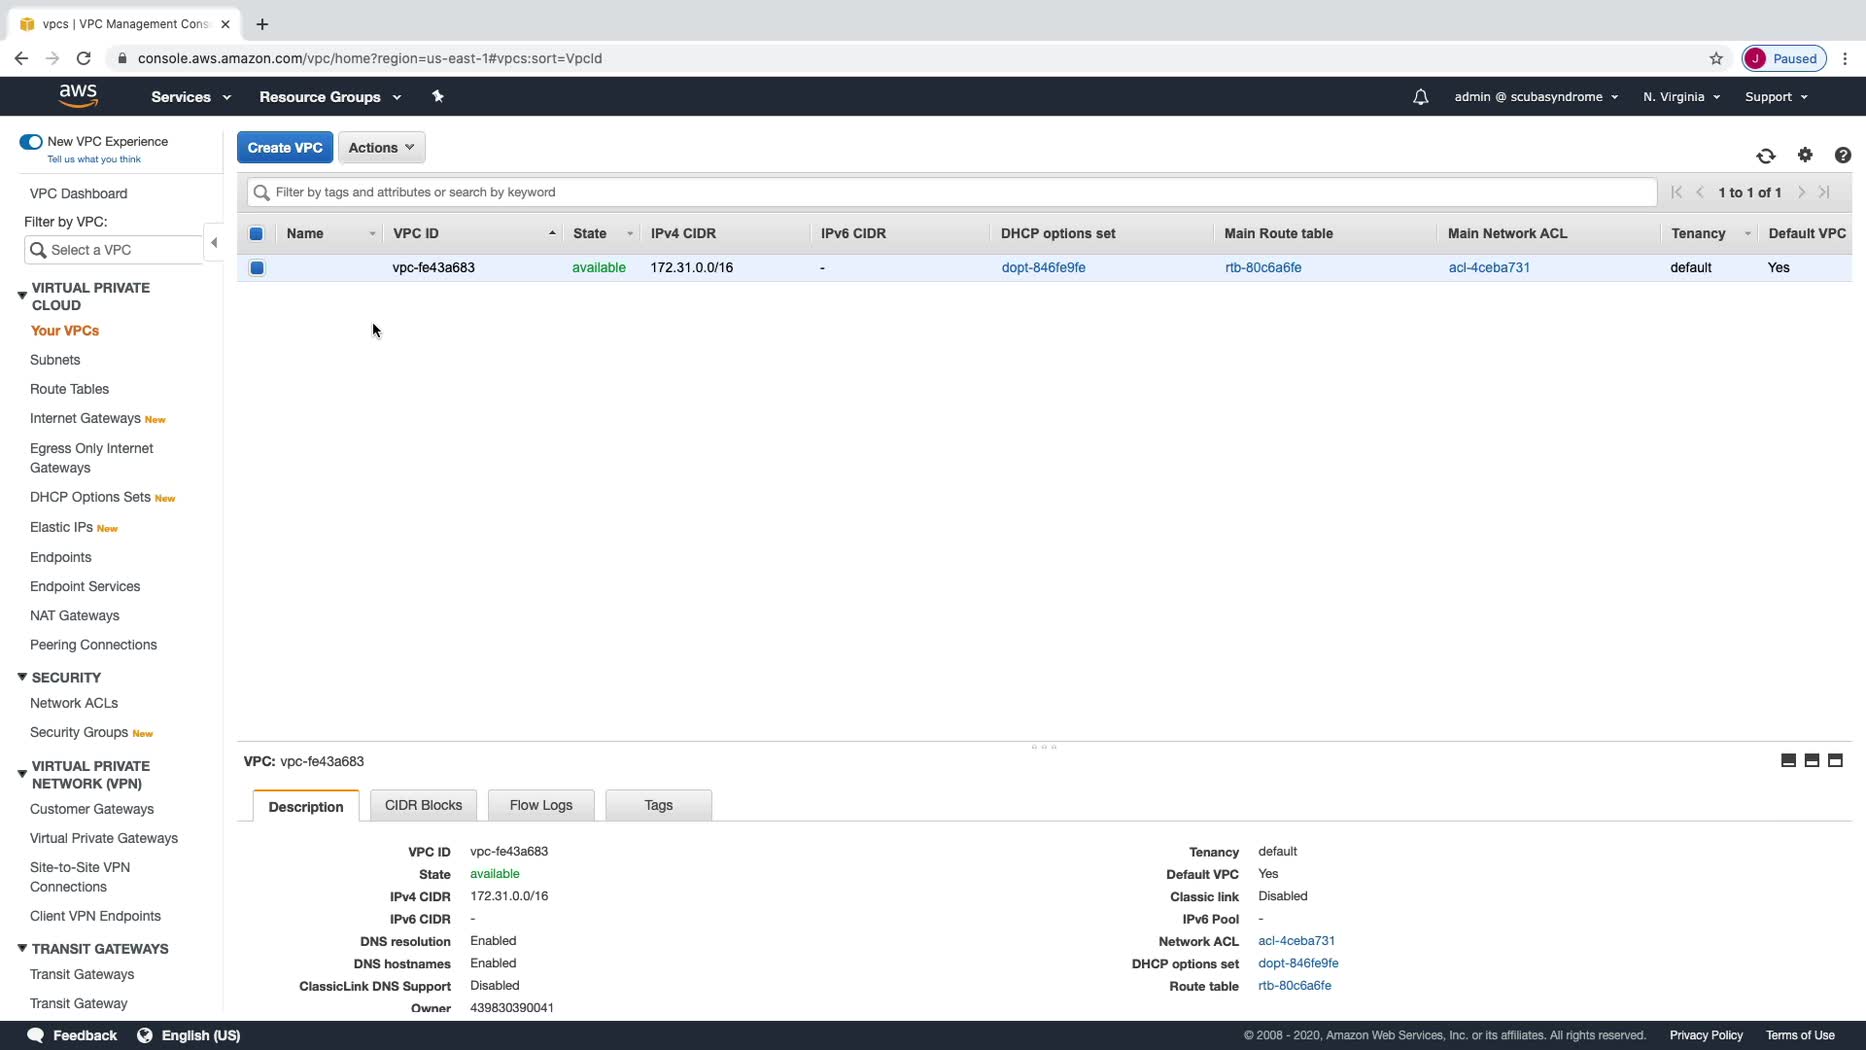Minimize the details pane layout

coord(1788,761)
